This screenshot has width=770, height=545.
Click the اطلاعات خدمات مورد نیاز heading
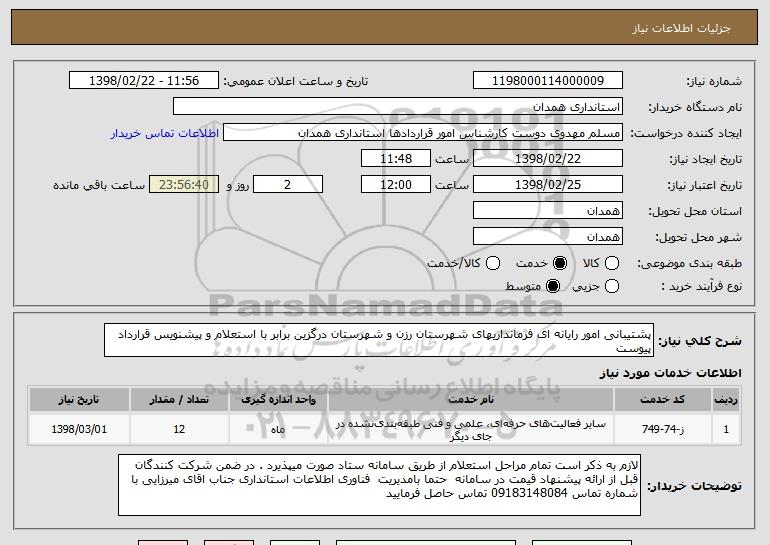pyautogui.click(x=670, y=373)
